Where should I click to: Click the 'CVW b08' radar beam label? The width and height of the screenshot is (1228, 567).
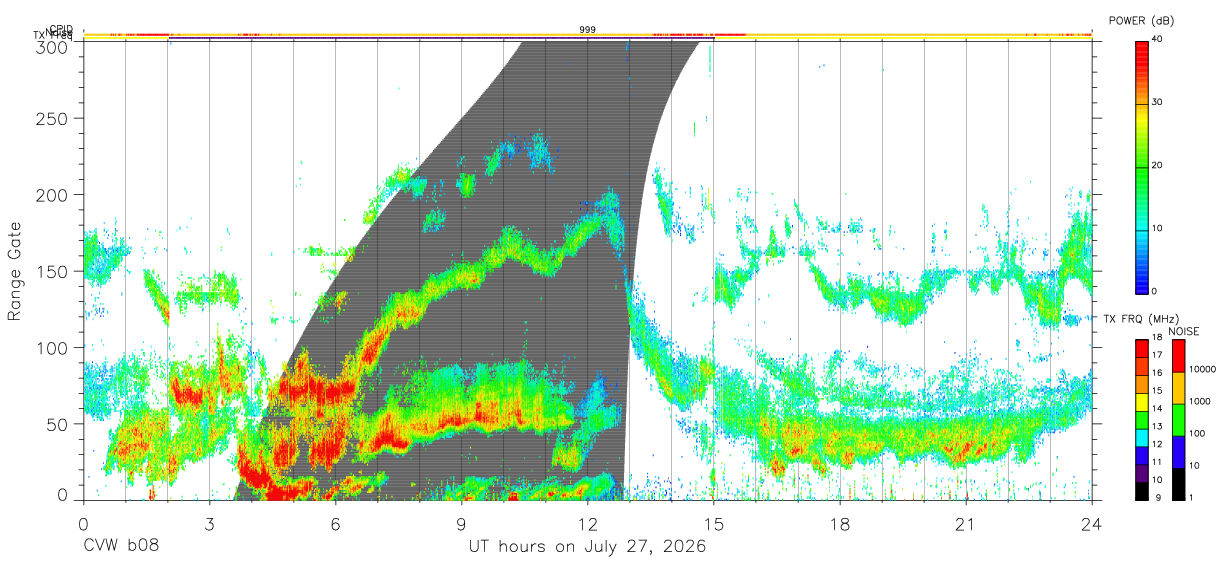coord(120,547)
